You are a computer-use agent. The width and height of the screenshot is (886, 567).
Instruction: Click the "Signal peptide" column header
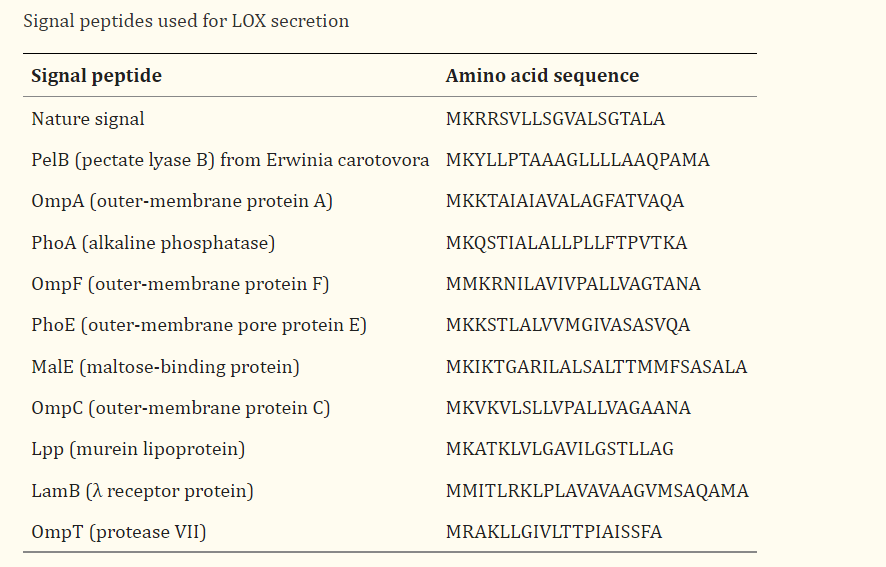point(96,76)
